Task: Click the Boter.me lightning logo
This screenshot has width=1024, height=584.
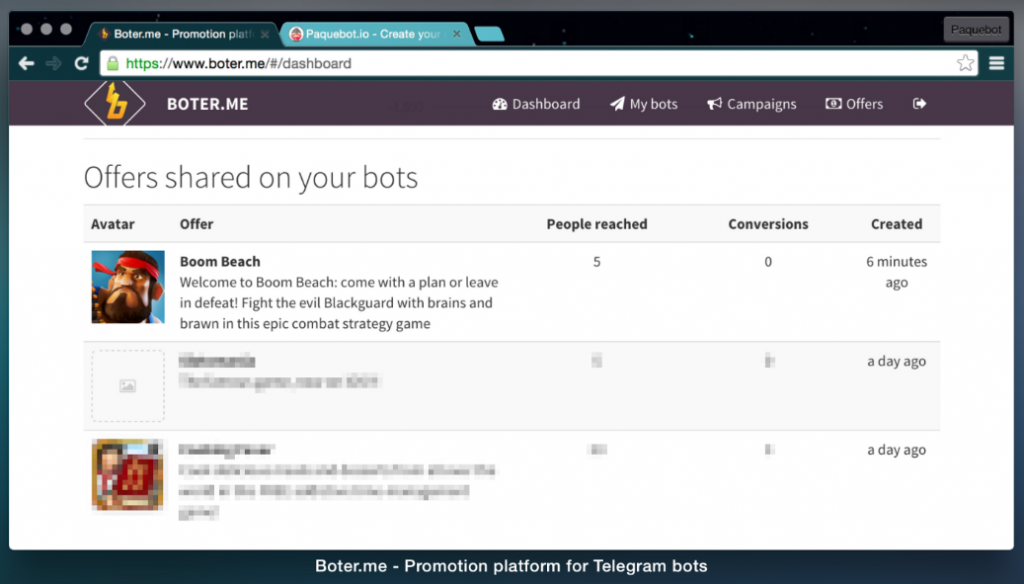Action: 115,103
